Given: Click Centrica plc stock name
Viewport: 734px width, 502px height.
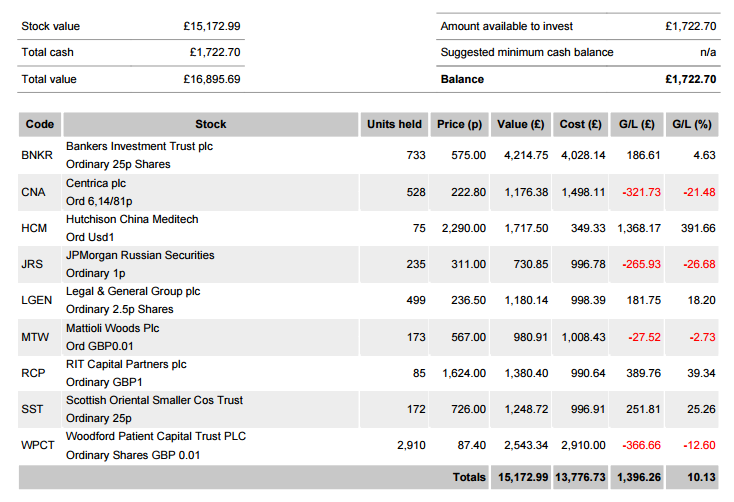Looking at the screenshot, I should tap(96, 183).
